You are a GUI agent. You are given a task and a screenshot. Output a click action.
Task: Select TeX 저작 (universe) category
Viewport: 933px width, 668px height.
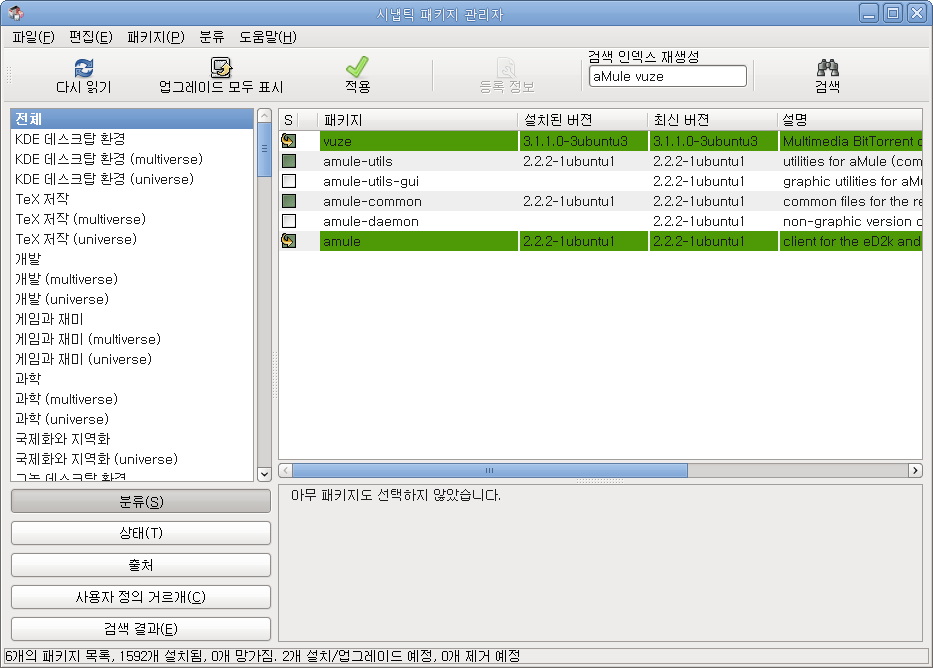pos(132,239)
